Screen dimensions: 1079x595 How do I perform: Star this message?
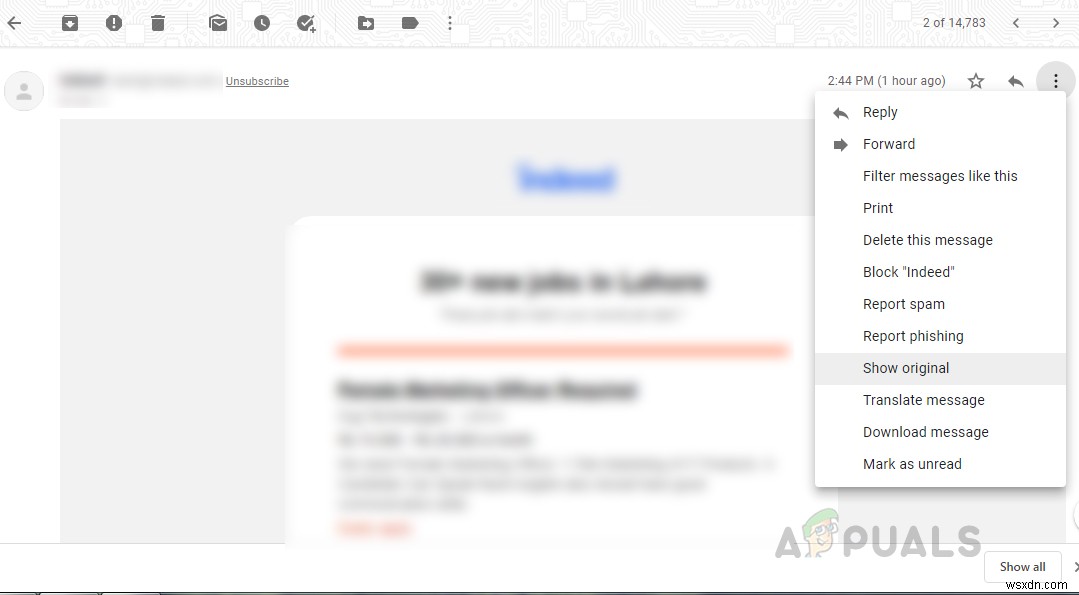[976, 81]
